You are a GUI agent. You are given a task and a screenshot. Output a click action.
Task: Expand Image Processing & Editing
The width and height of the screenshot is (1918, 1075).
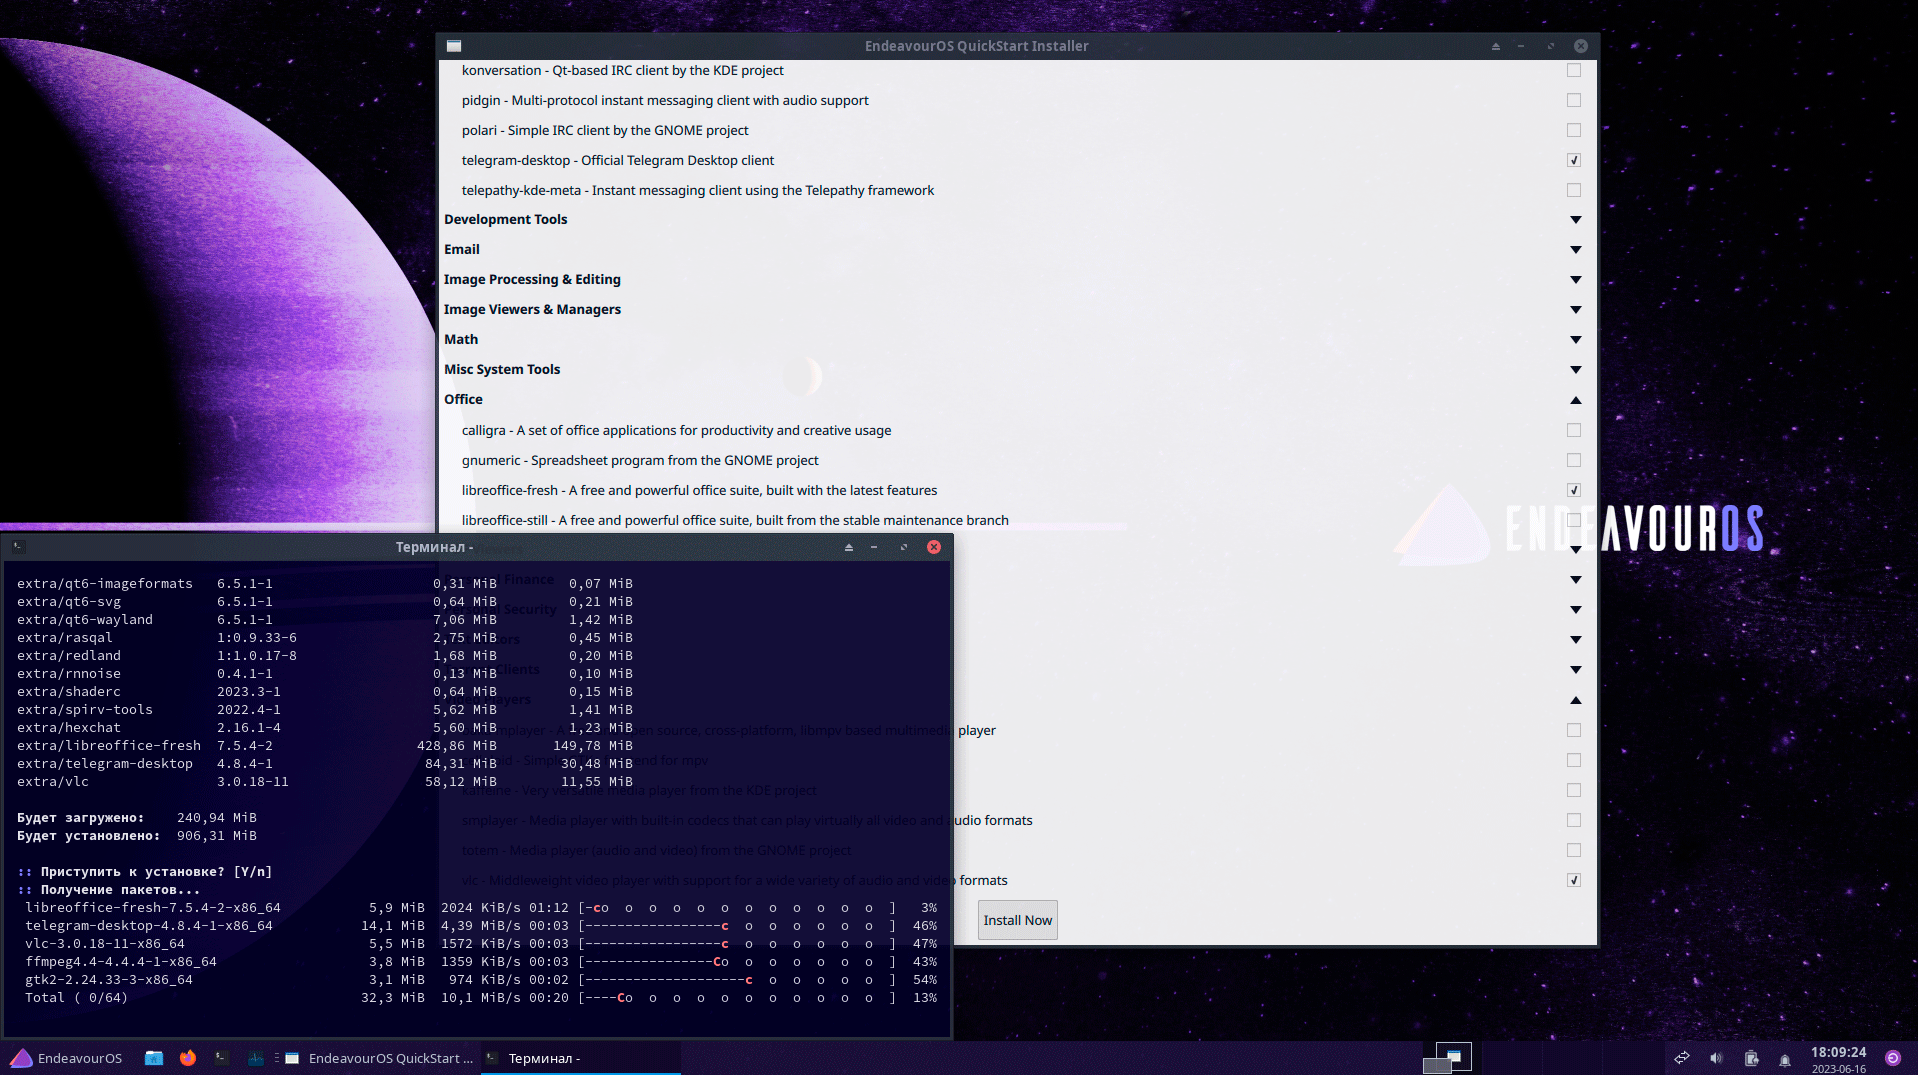pos(1576,280)
